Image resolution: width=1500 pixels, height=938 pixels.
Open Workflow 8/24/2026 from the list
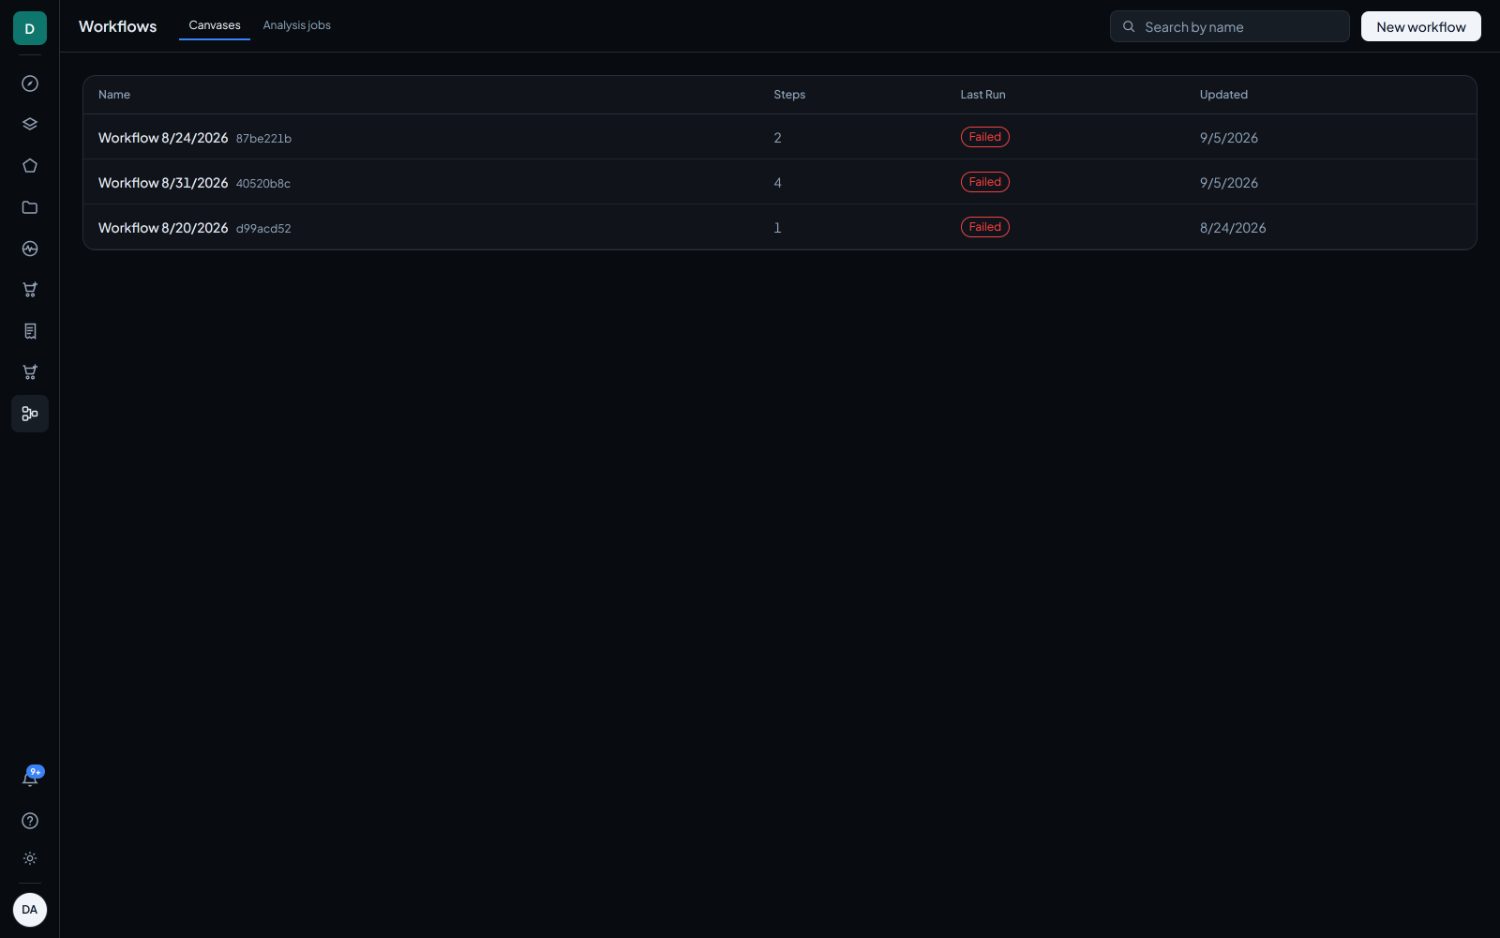point(163,138)
